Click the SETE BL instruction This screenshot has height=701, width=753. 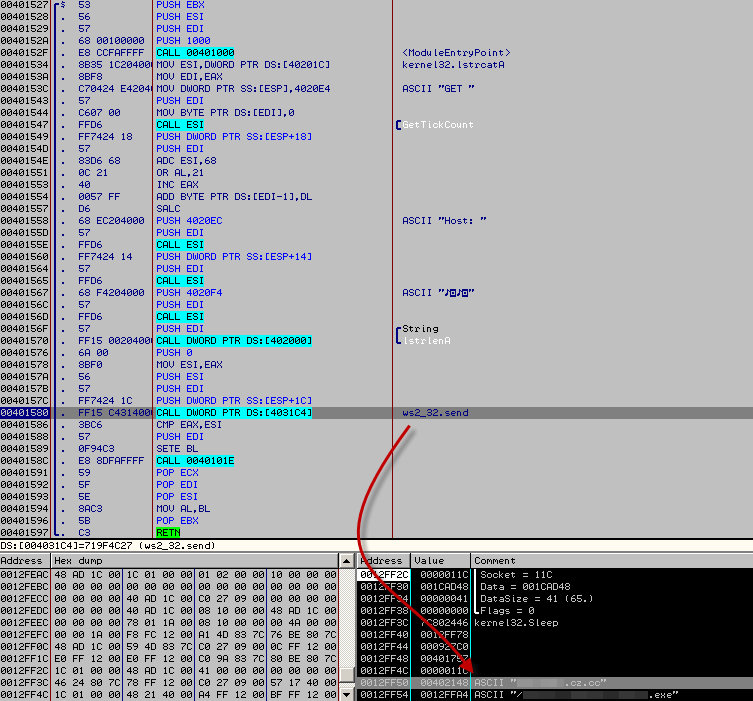177,449
